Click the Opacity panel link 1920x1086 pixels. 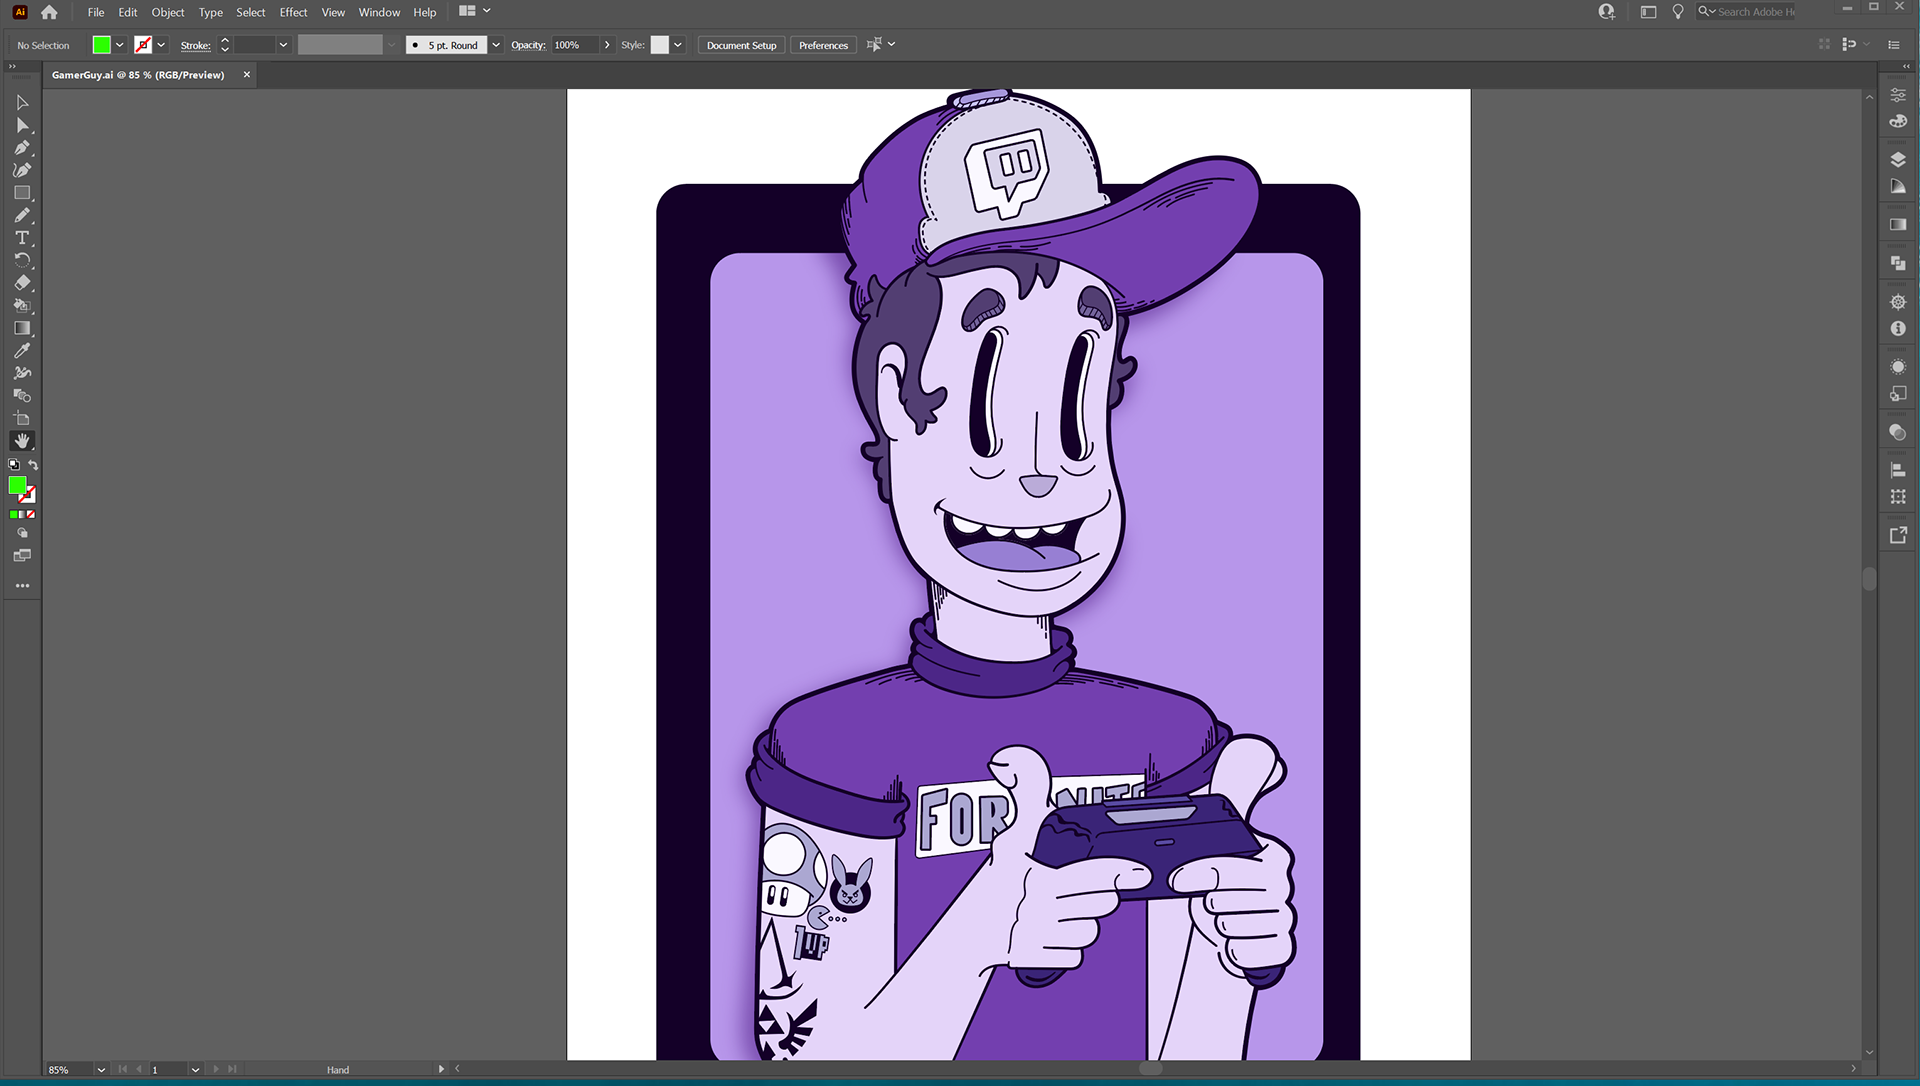point(528,45)
